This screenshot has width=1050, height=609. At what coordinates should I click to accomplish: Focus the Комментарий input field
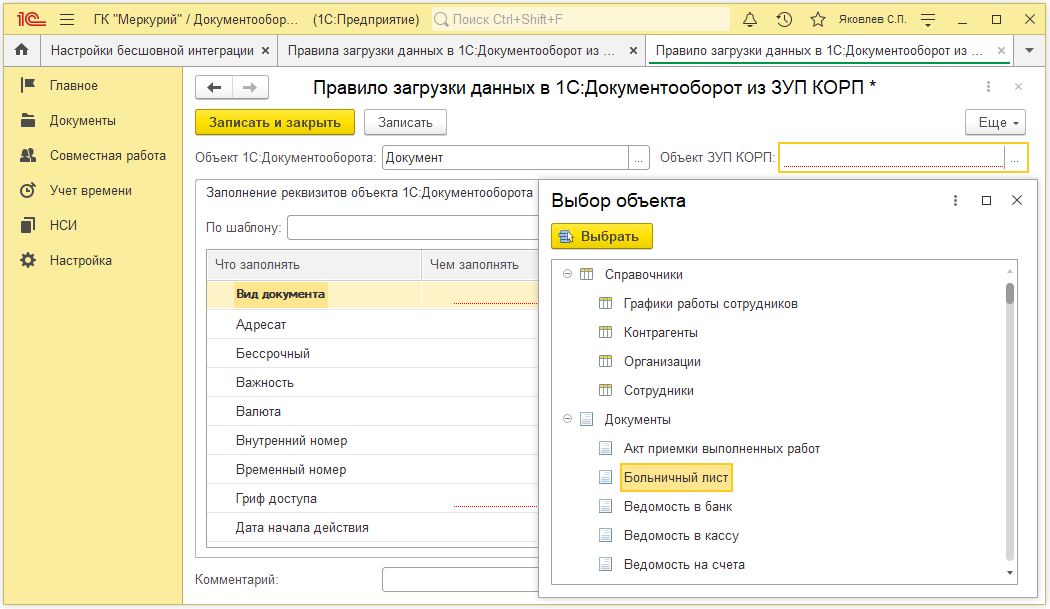coord(460,580)
